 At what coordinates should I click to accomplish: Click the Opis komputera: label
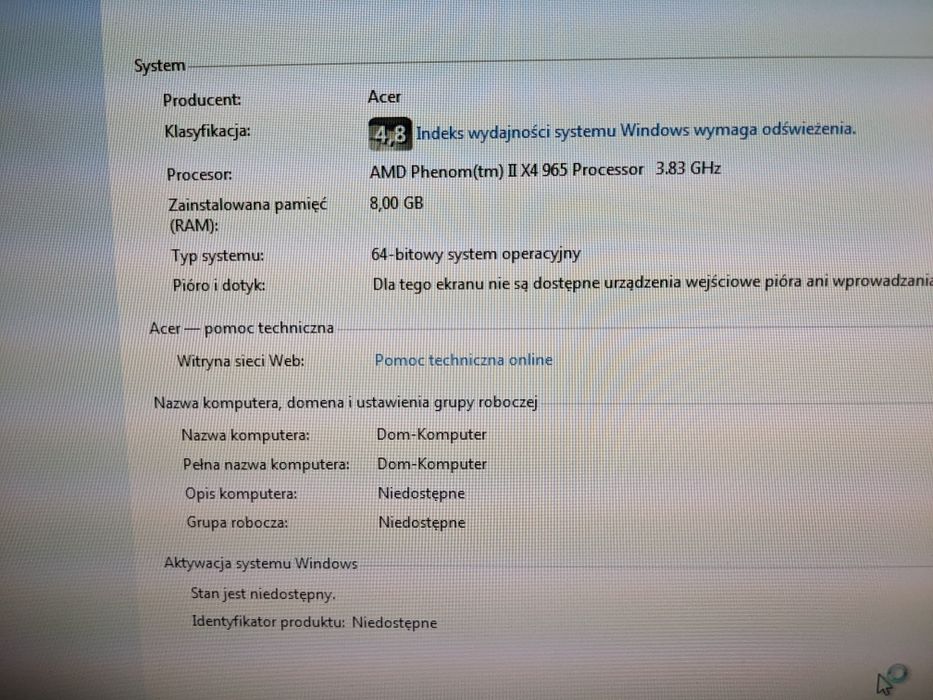[x=241, y=493]
